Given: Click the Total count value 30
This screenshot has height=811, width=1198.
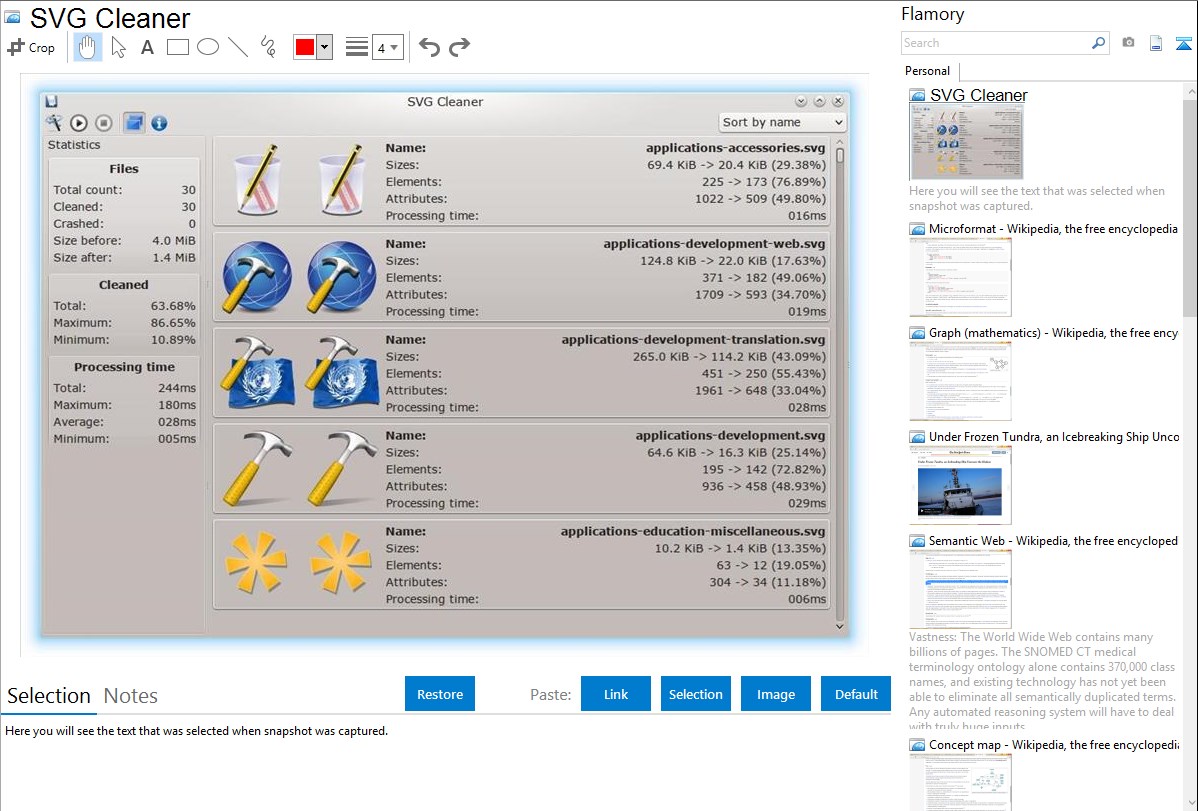Looking at the screenshot, I should coord(188,190).
